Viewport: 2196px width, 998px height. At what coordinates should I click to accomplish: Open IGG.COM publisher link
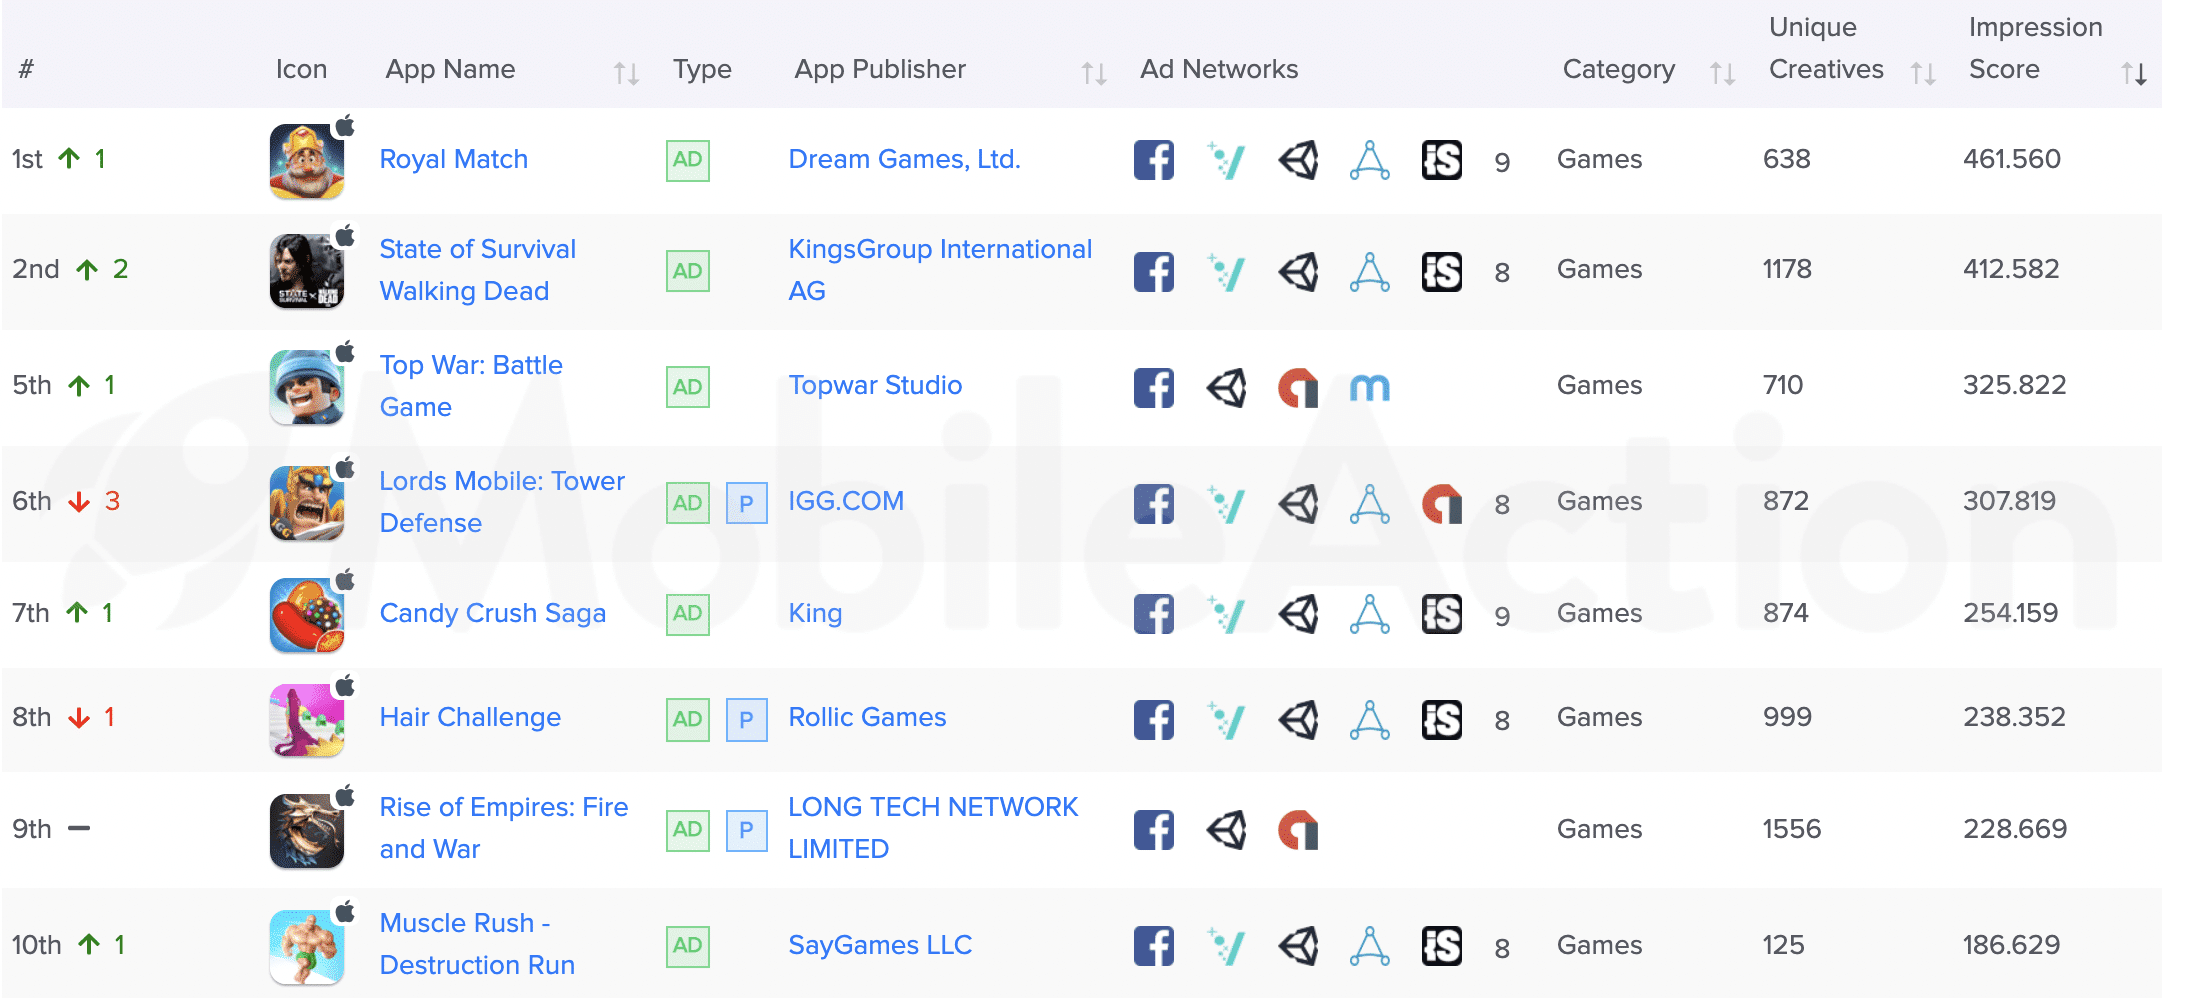click(x=846, y=501)
